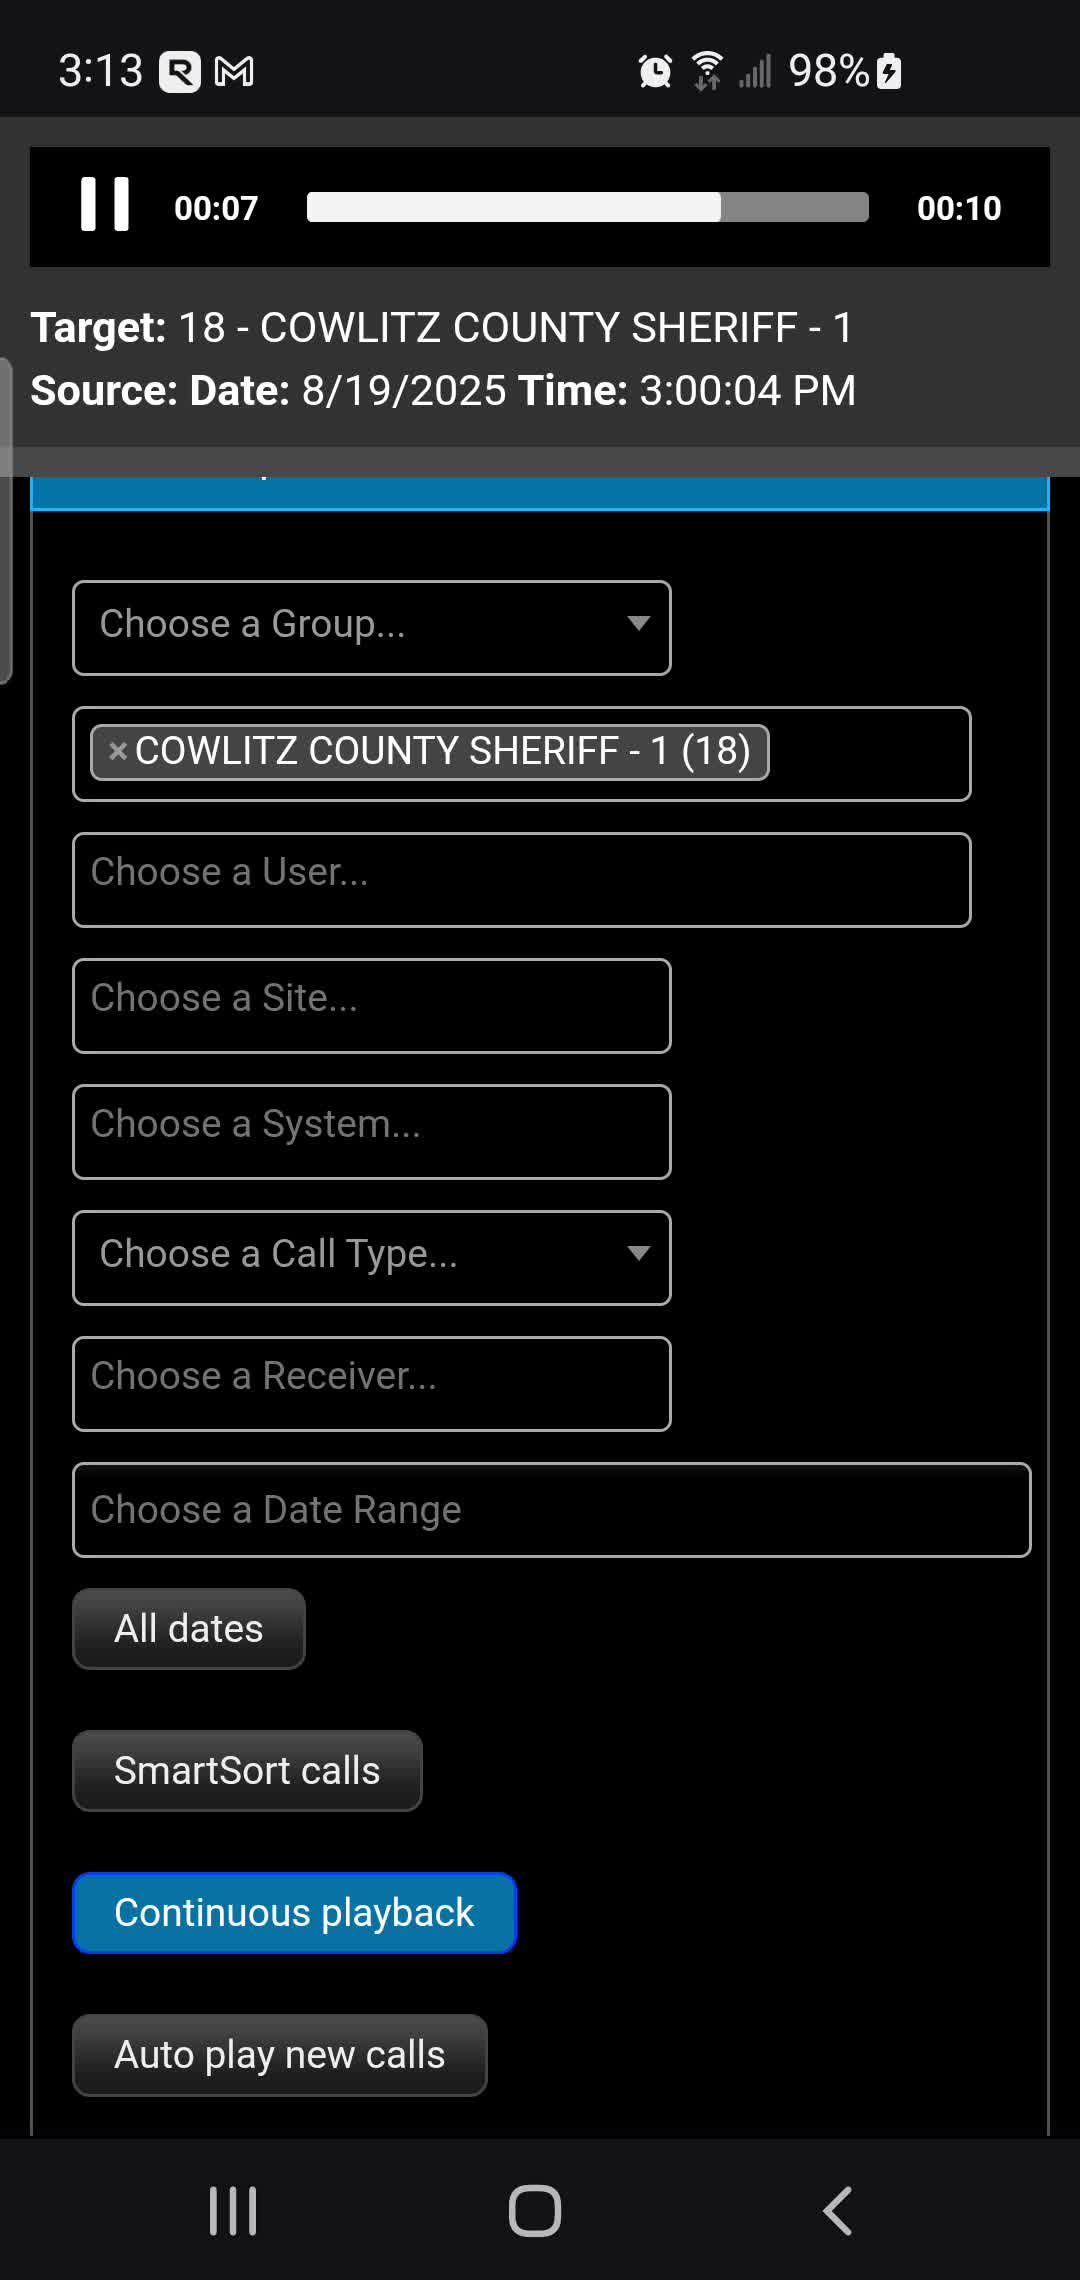Tap the Android home button icon

pyautogui.click(x=535, y=2210)
